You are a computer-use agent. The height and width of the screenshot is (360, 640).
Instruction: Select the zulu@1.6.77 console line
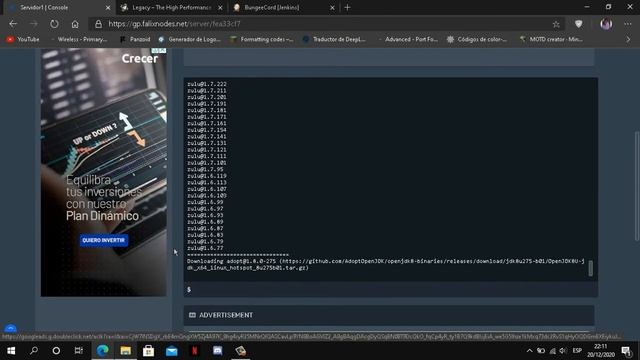[x=205, y=248]
